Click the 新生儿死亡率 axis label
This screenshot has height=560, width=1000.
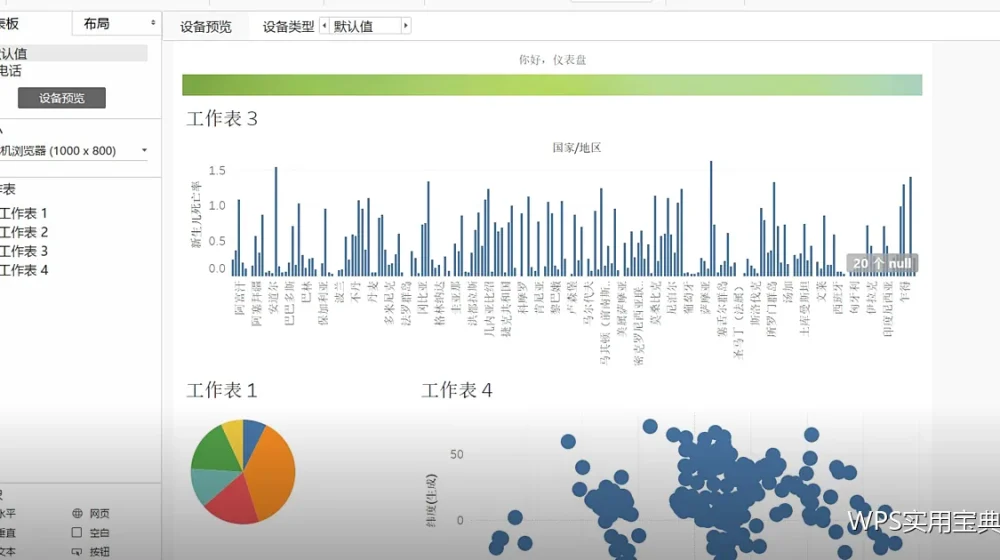click(196, 214)
